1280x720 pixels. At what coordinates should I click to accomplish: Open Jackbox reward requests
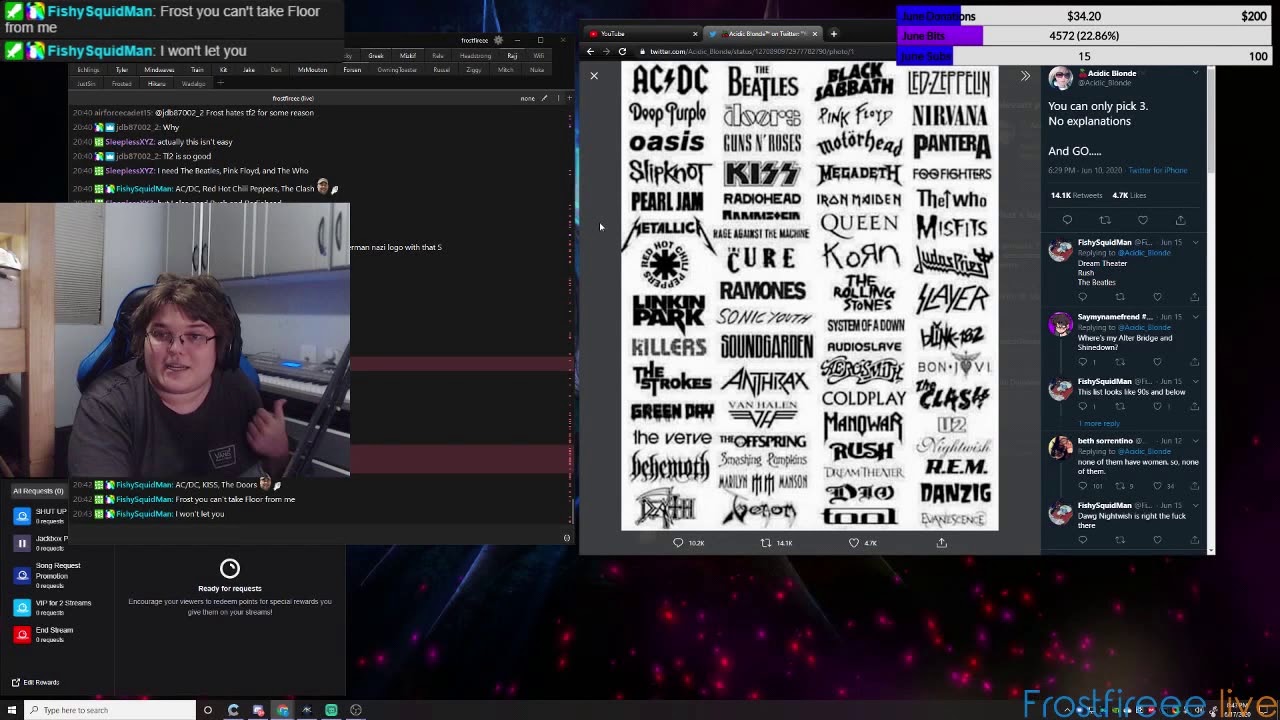39,543
